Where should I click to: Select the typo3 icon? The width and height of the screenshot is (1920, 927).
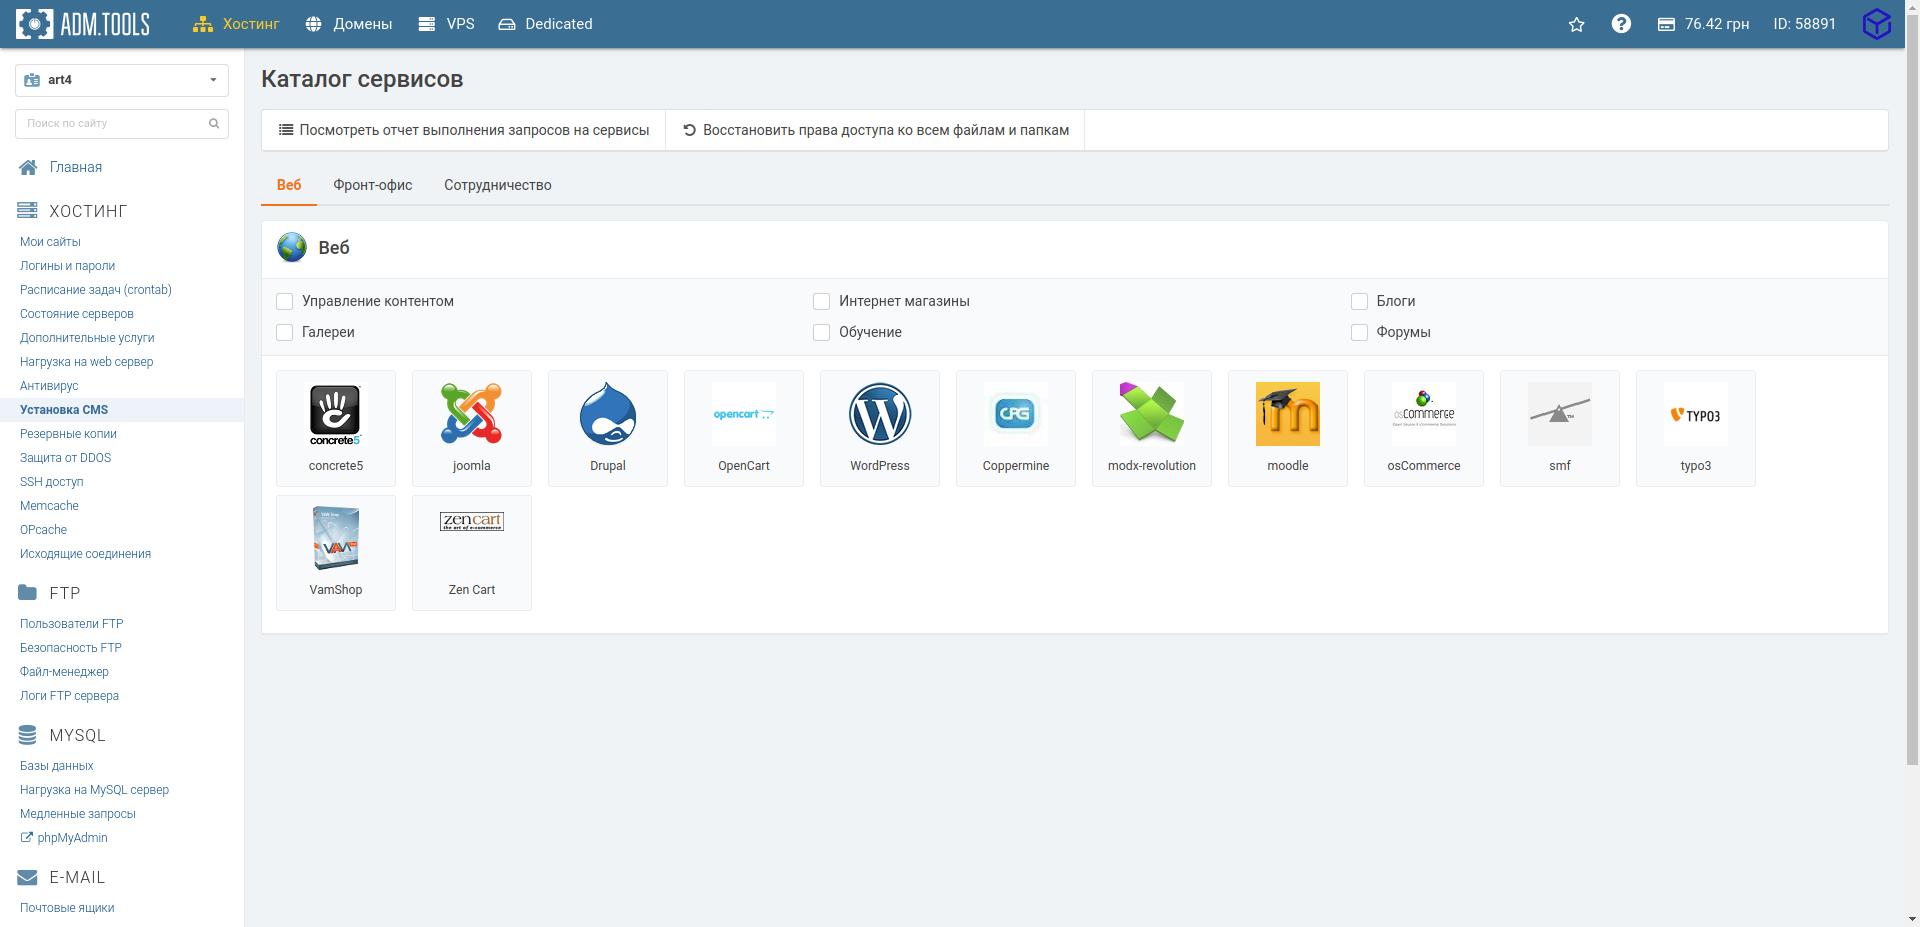pos(1696,414)
